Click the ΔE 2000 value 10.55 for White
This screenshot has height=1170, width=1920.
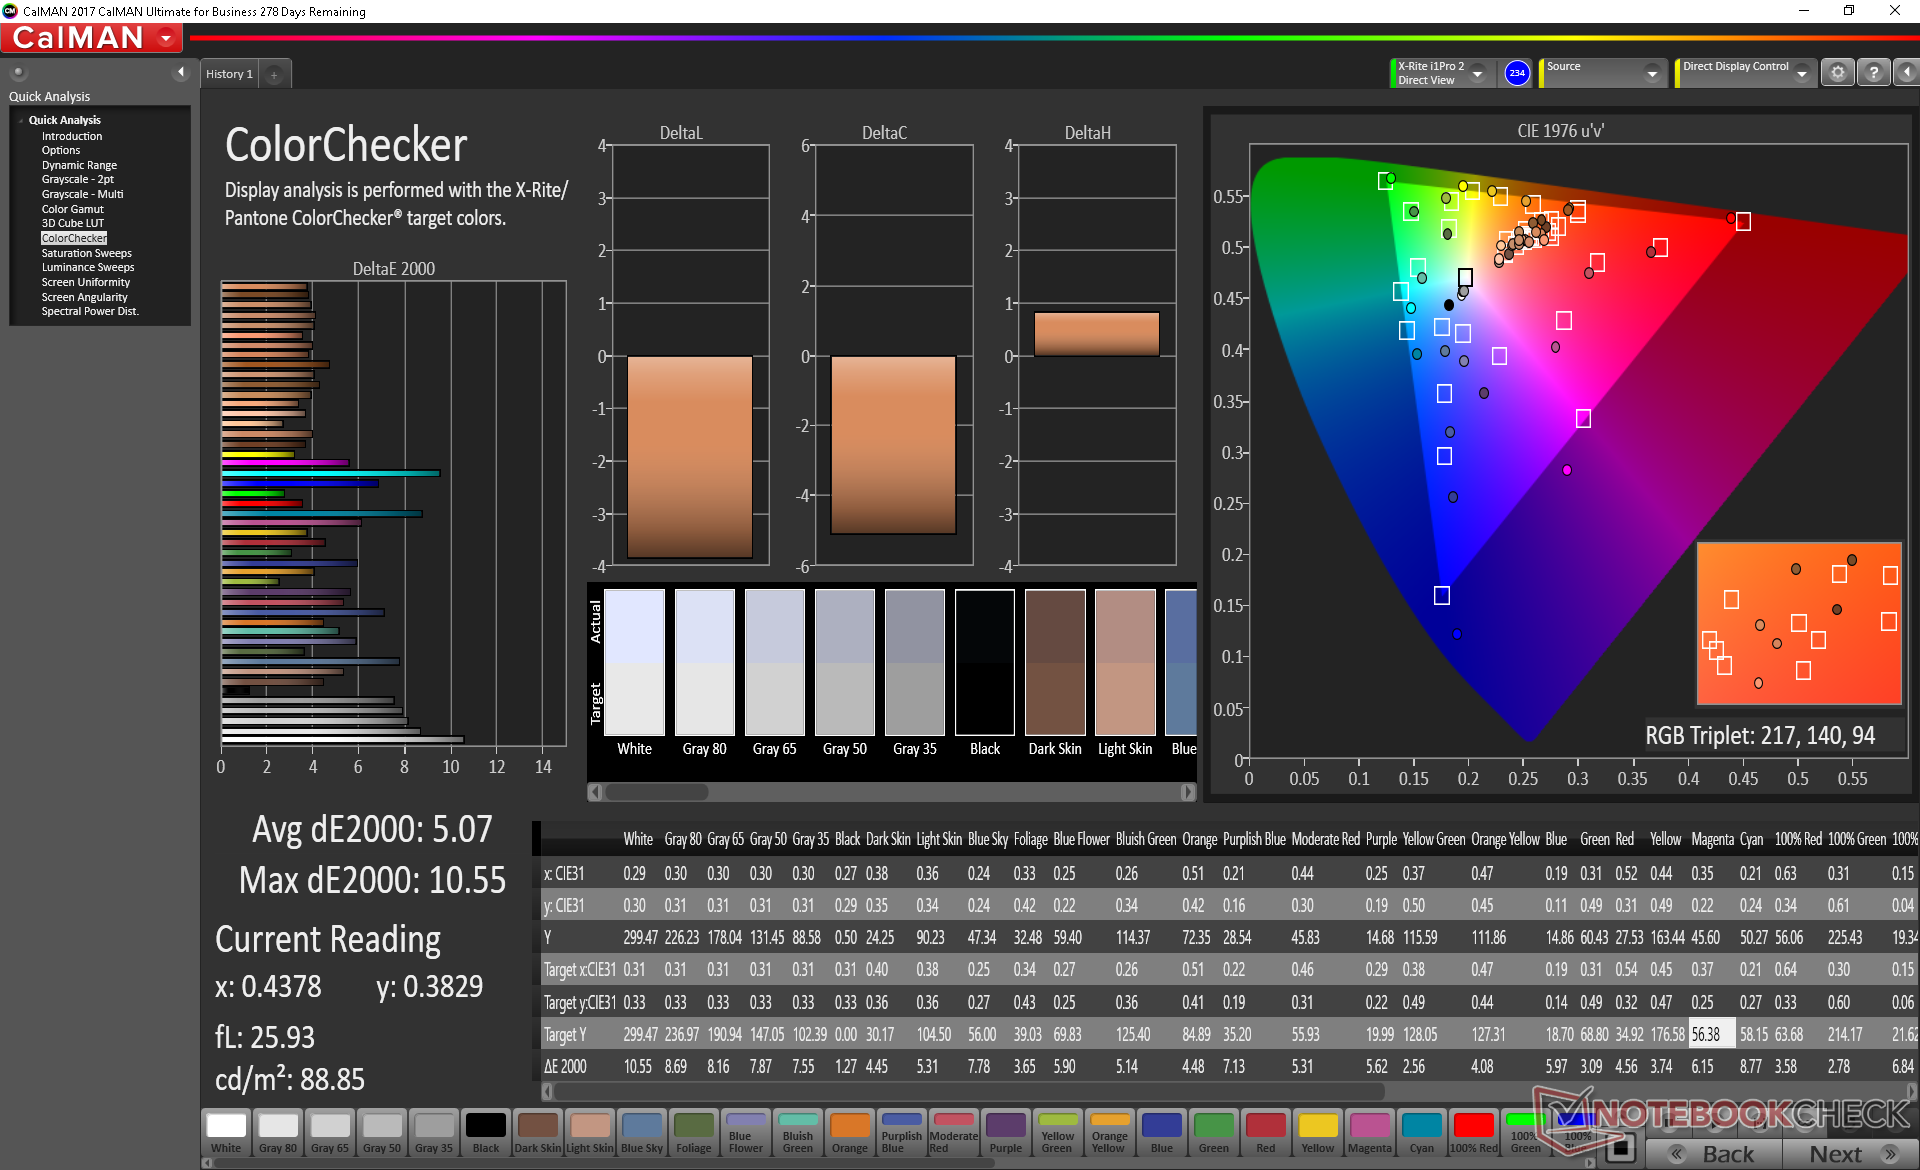tap(637, 1067)
